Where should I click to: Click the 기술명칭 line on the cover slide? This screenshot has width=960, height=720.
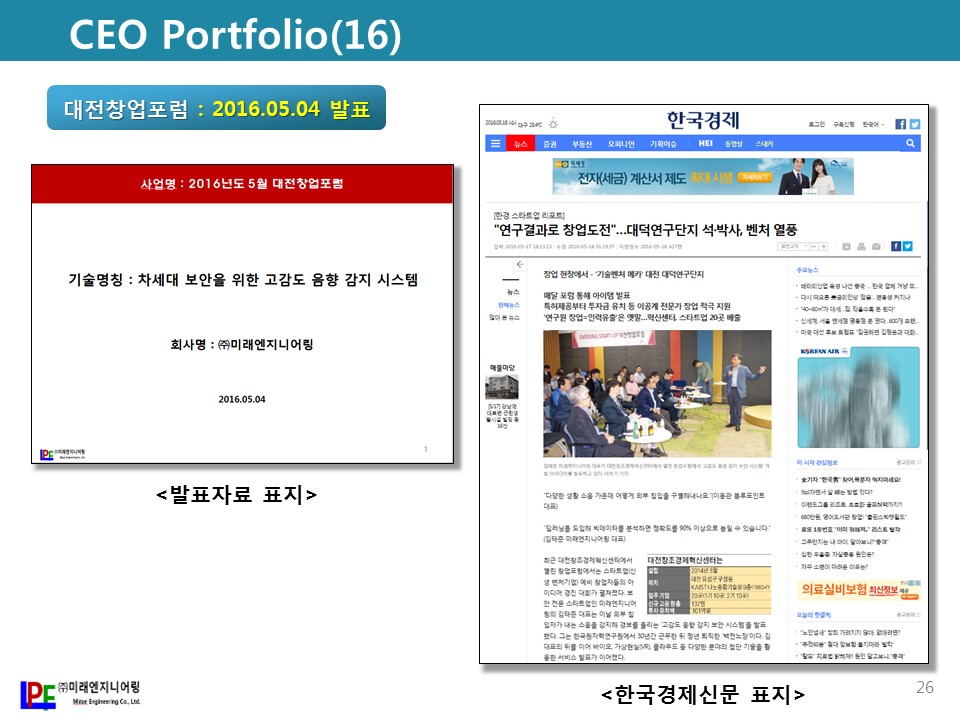coord(242,280)
